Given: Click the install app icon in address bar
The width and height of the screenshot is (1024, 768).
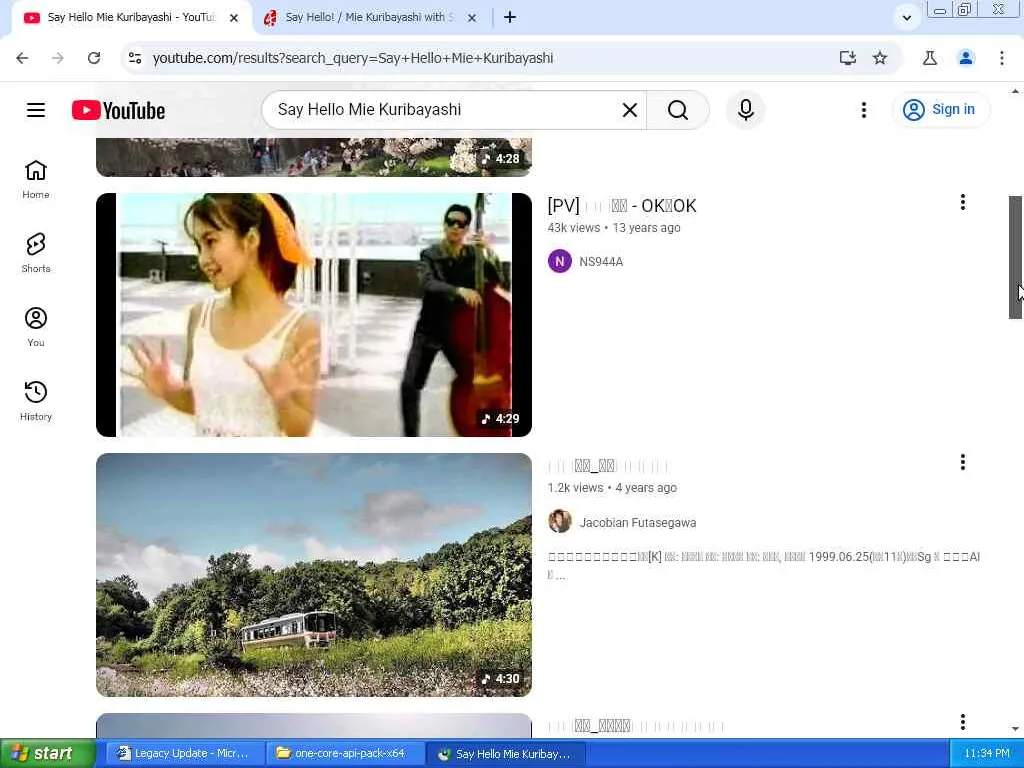Looking at the screenshot, I should (847, 58).
